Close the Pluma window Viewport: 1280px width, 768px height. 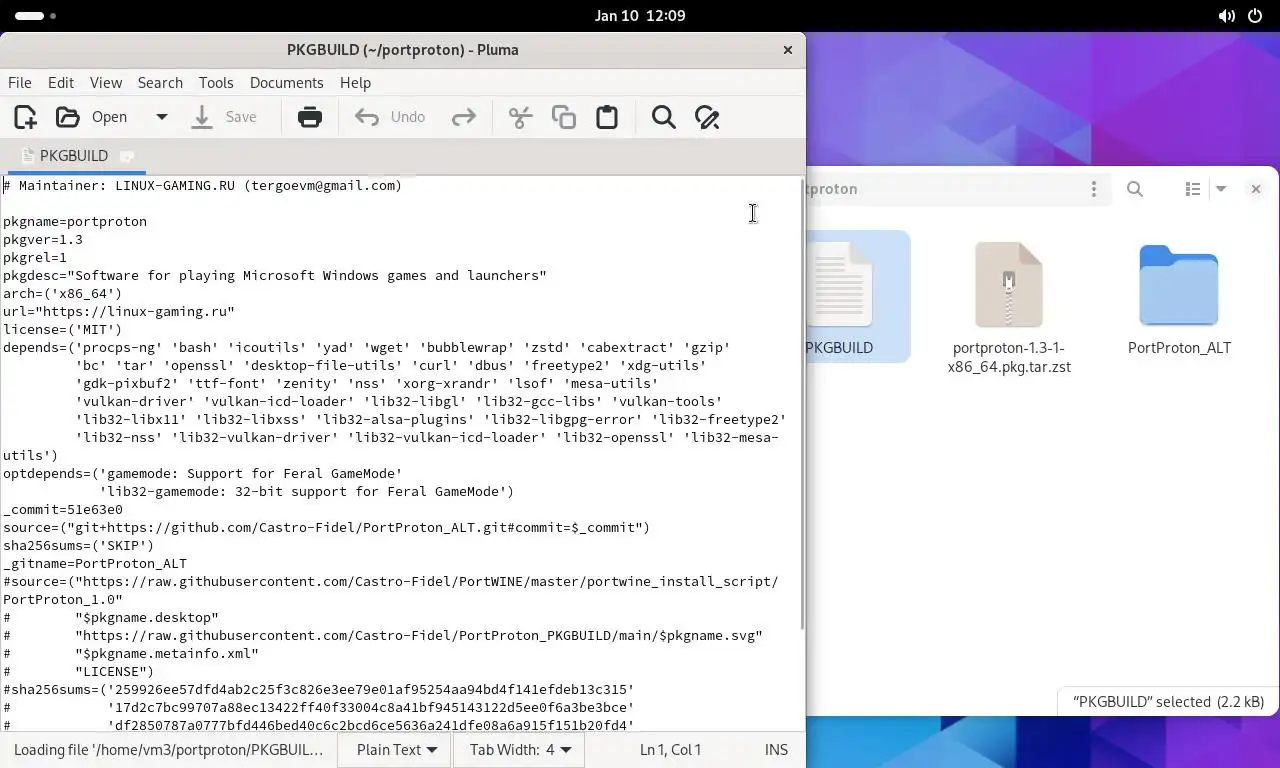coord(787,49)
